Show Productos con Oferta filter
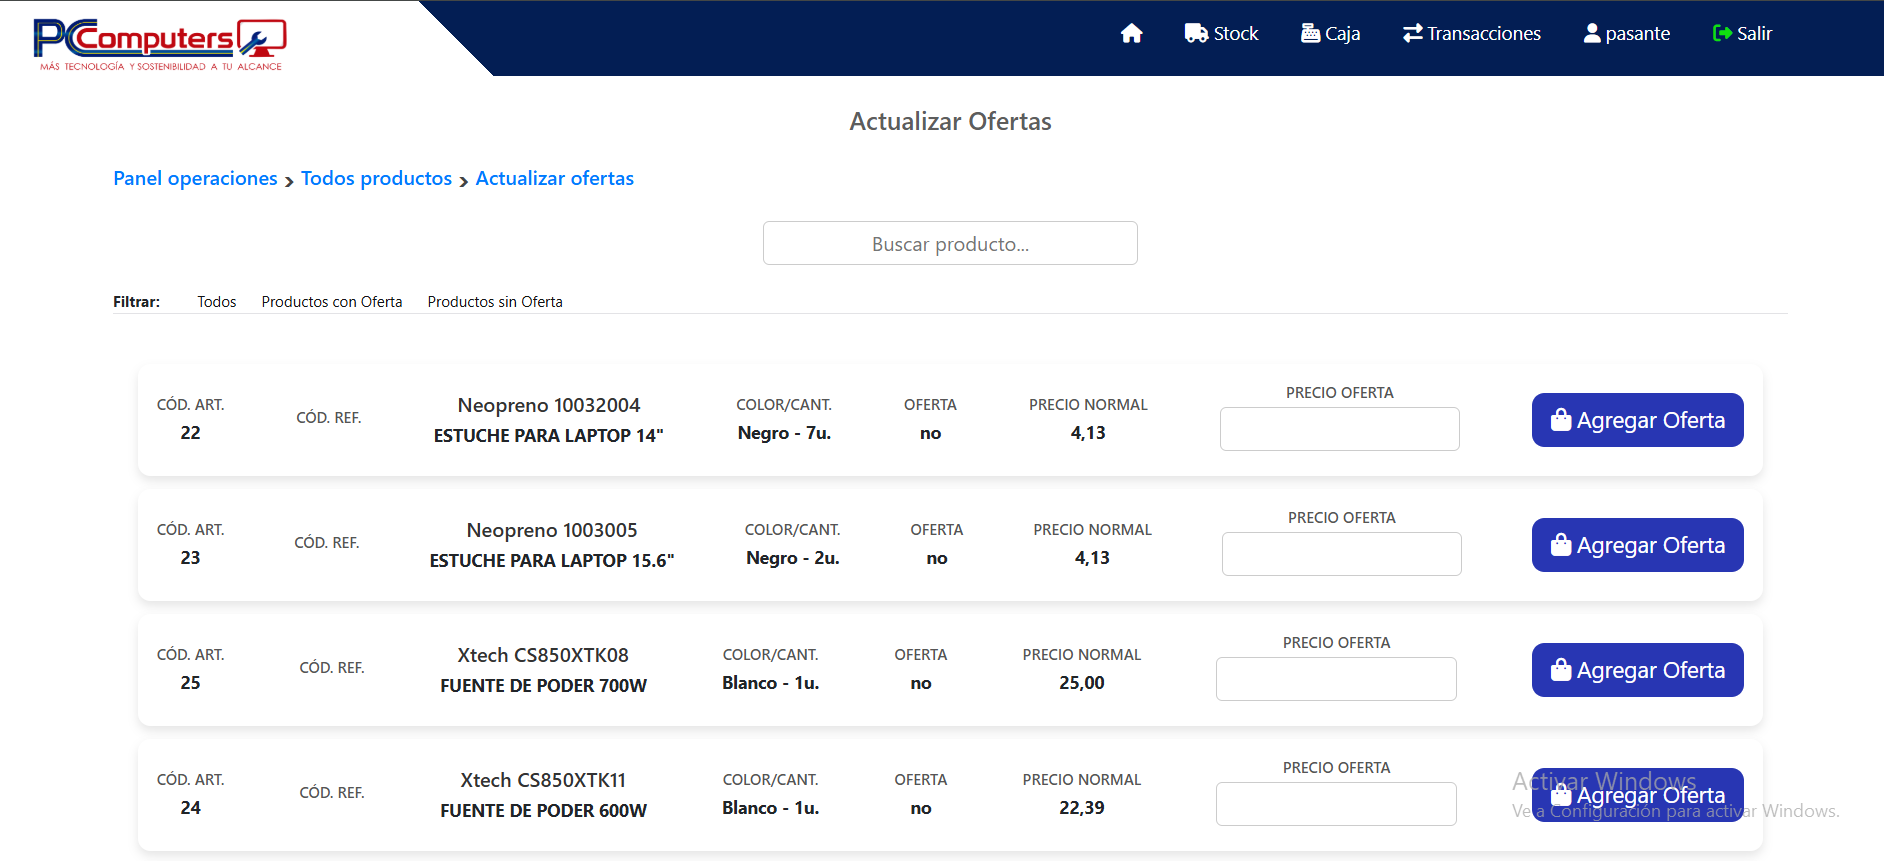The height and width of the screenshot is (861, 1884). click(x=332, y=302)
